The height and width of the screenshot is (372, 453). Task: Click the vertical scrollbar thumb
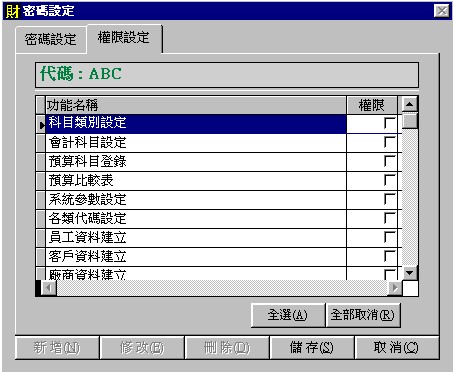[410, 121]
